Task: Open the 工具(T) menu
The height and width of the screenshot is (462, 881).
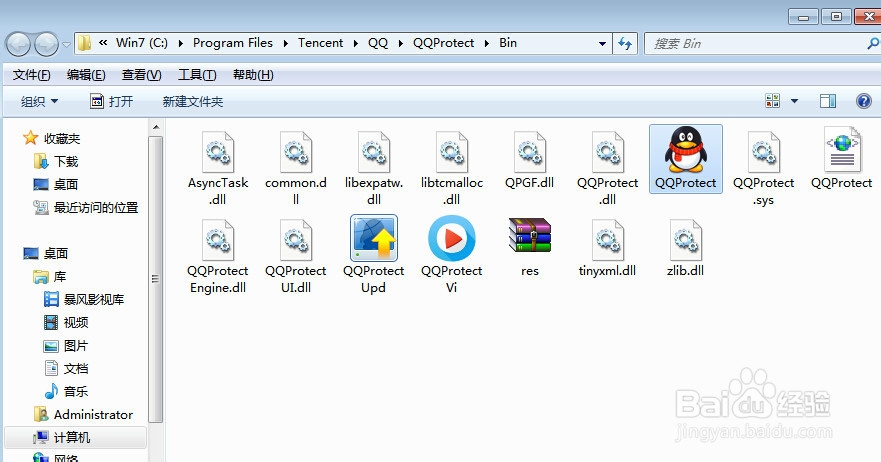Action: pos(197,75)
